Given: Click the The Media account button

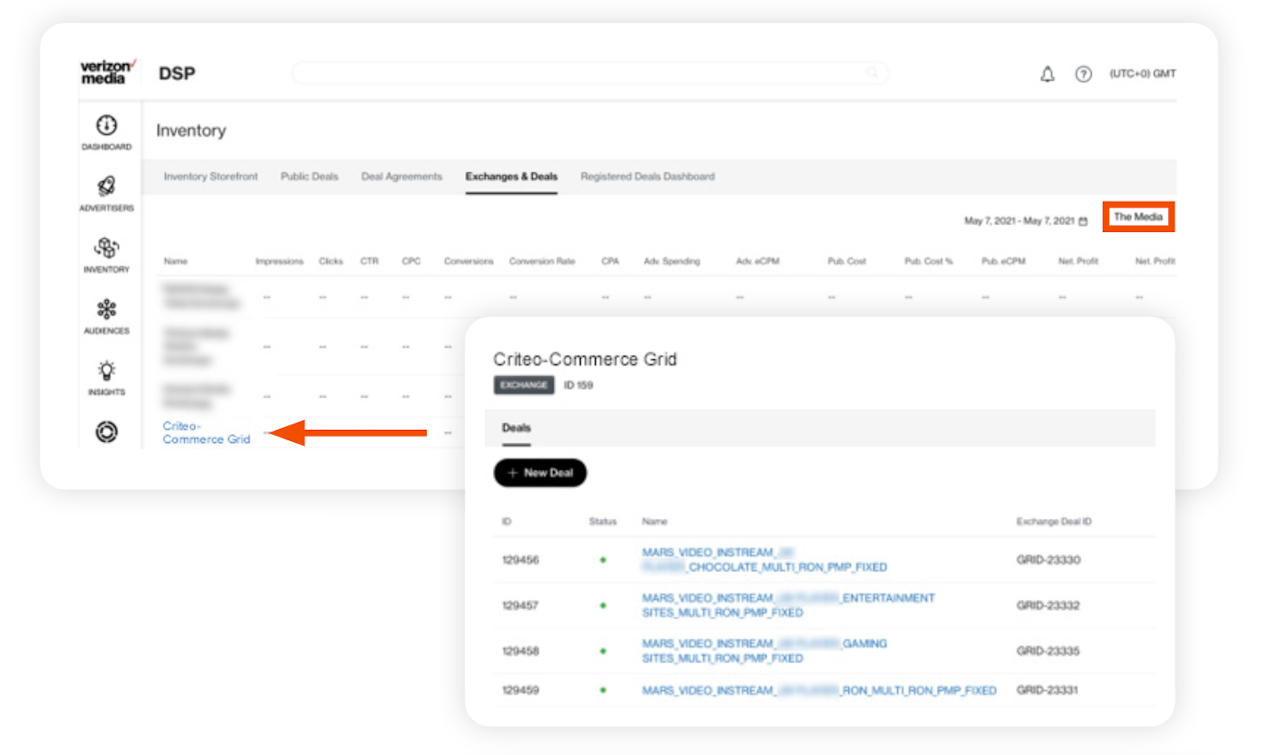Looking at the screenshot, I should [x=1138, y=217].
